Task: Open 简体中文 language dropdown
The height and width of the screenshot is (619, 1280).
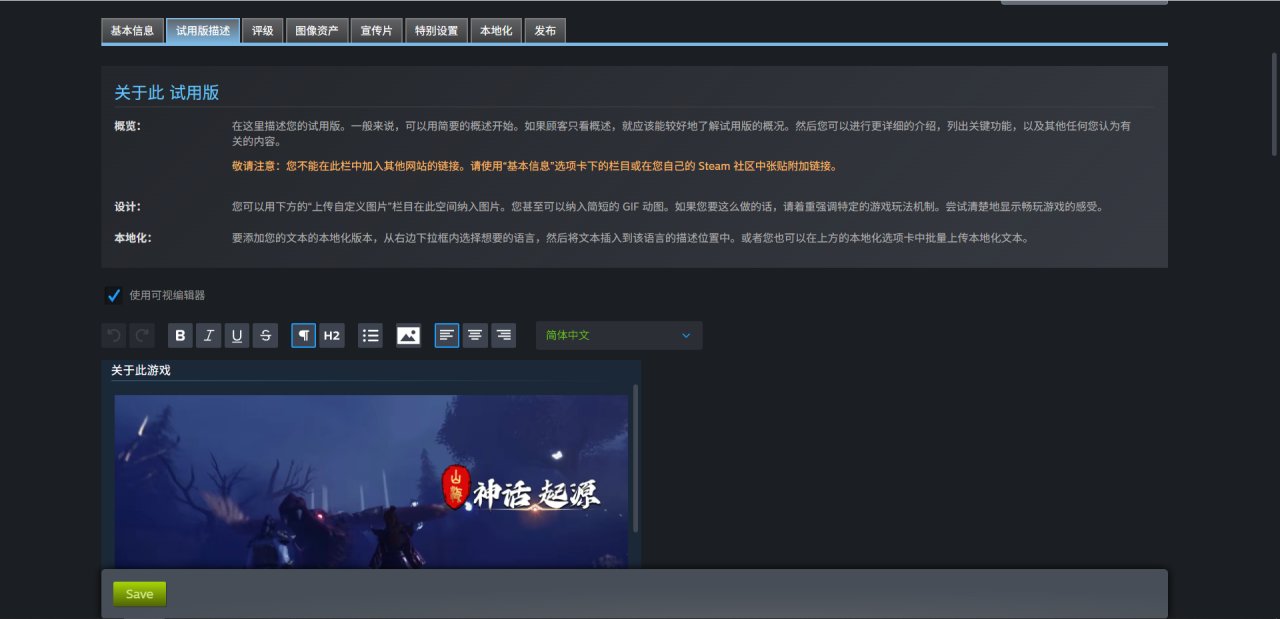Action: pos(619,335)
